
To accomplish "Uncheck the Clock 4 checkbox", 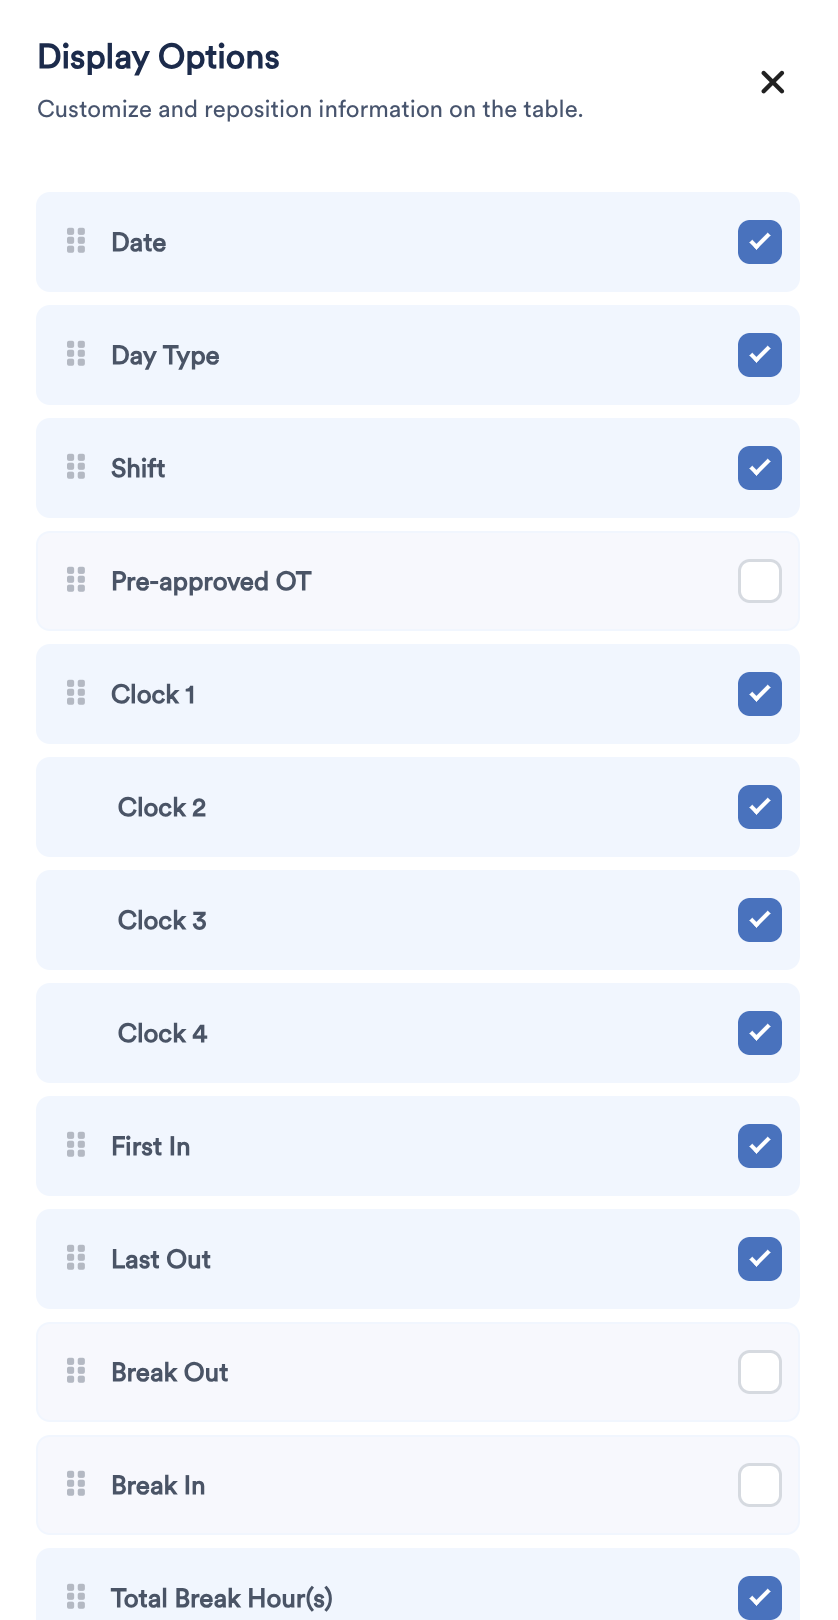I will point(760,1033).
